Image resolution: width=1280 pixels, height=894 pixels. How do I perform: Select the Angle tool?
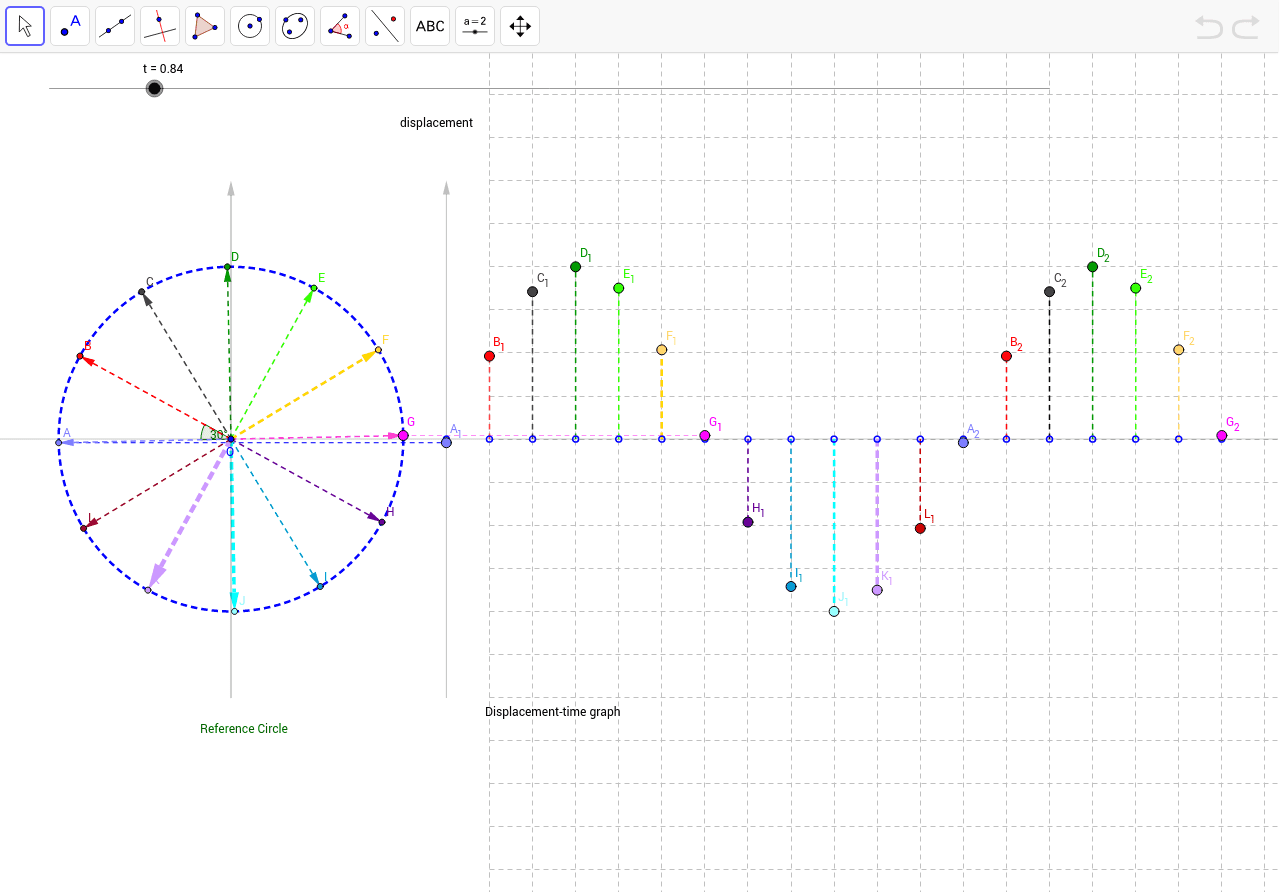339,25
